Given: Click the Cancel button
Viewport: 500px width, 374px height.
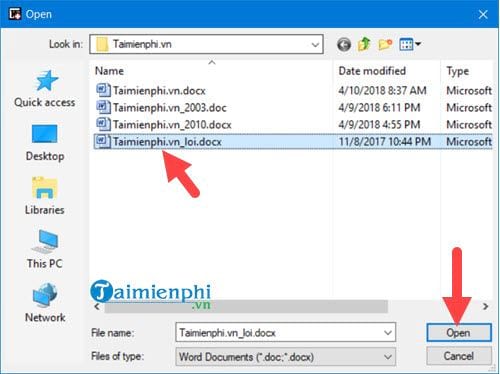Looking at the screenshot, I should point(459,356).
